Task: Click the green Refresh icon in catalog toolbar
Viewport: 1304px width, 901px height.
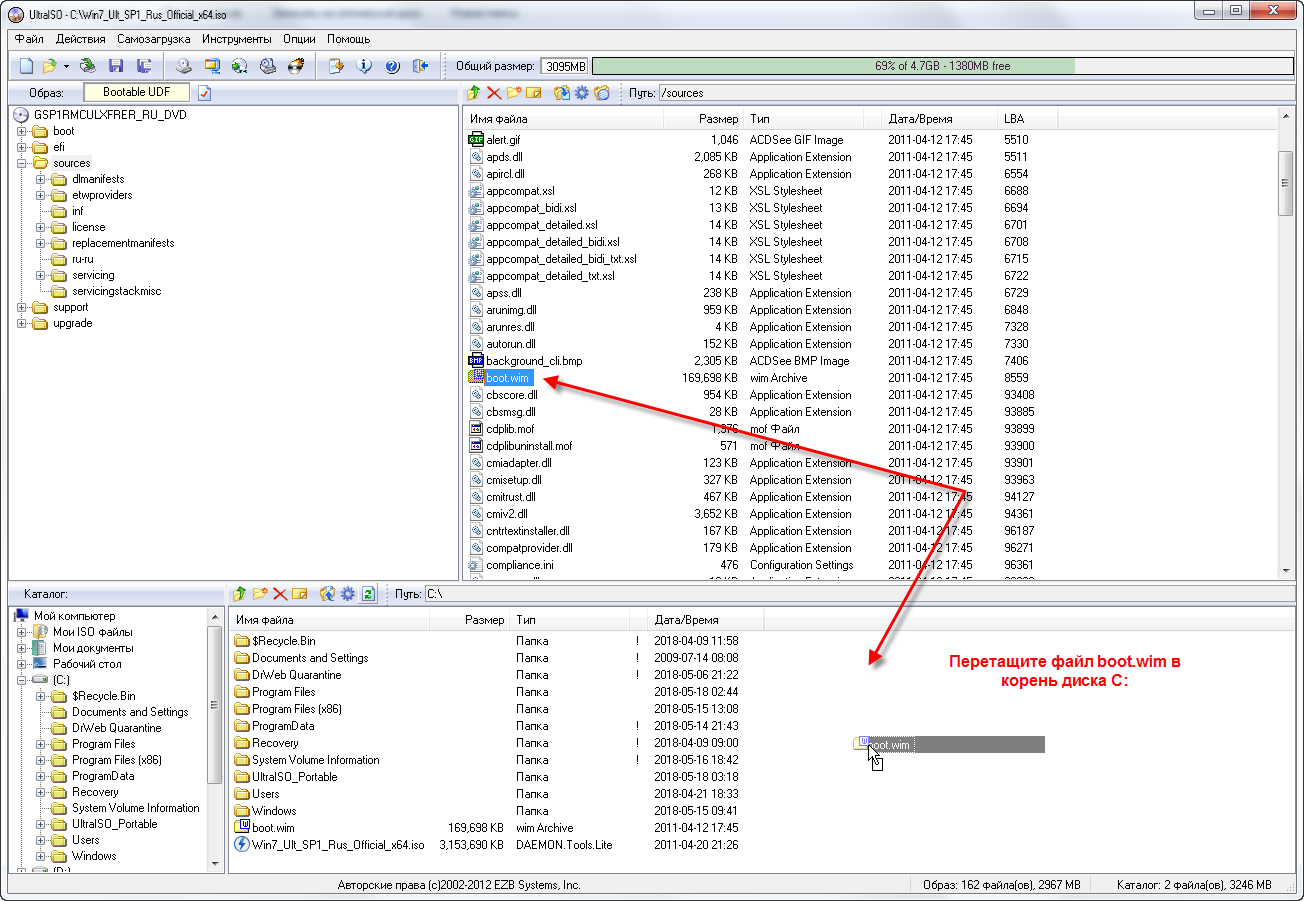Action: (x=368, y=594)
